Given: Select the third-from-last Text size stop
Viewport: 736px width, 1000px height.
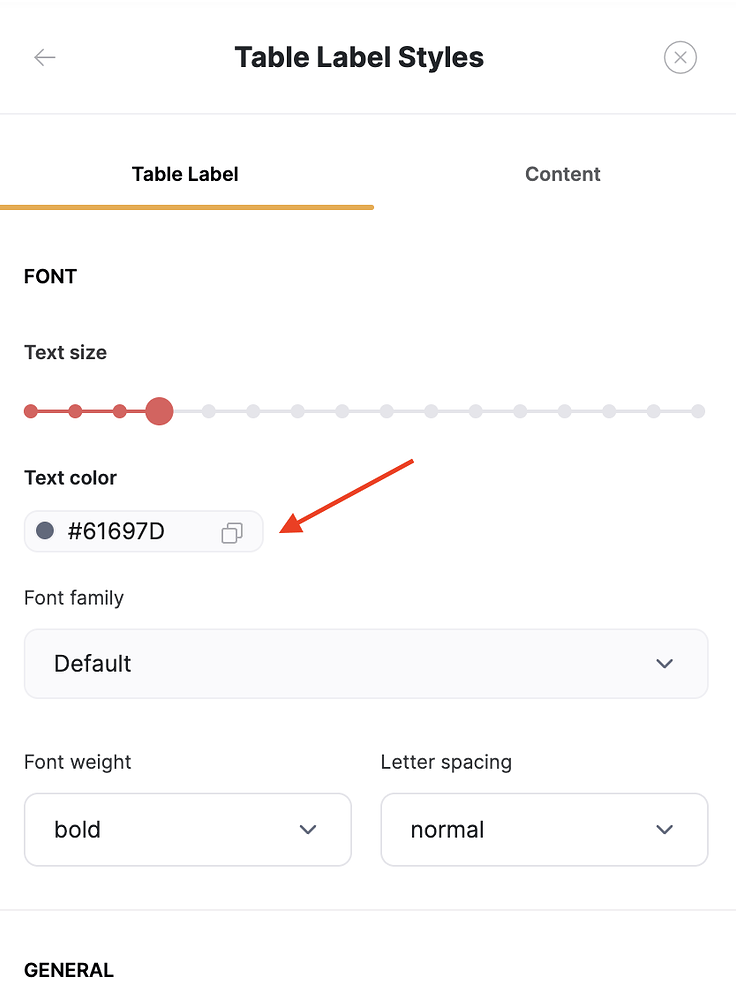Looking at the screenshot, I should click(609, 411).
